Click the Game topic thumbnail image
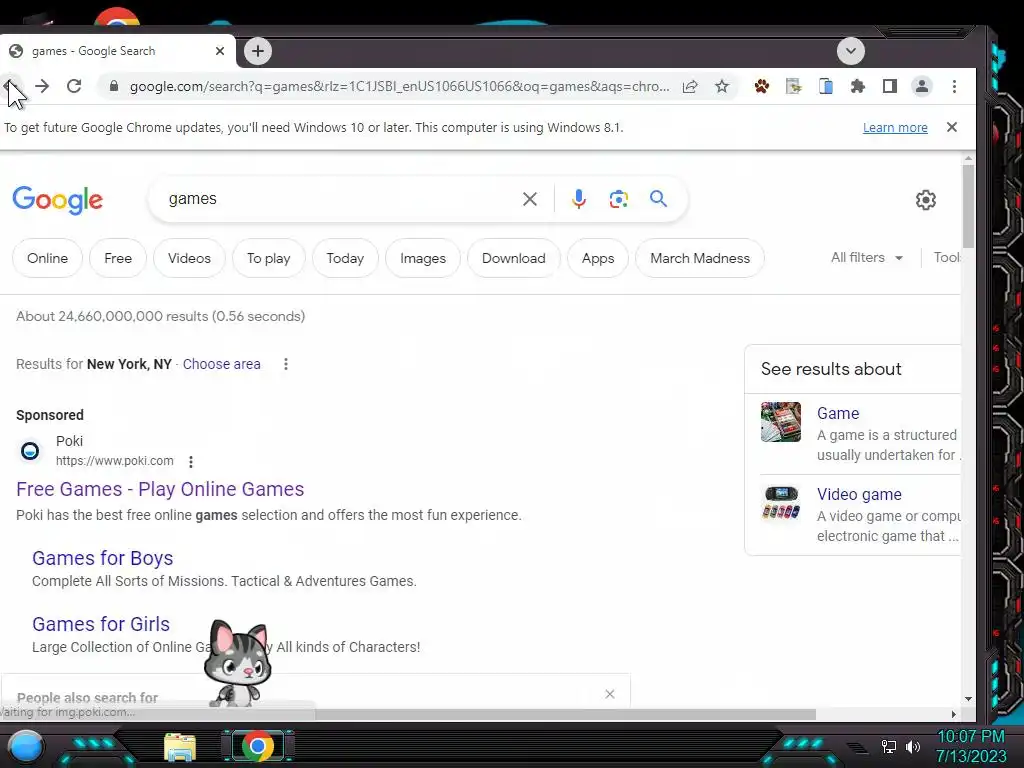 [781, 422]
